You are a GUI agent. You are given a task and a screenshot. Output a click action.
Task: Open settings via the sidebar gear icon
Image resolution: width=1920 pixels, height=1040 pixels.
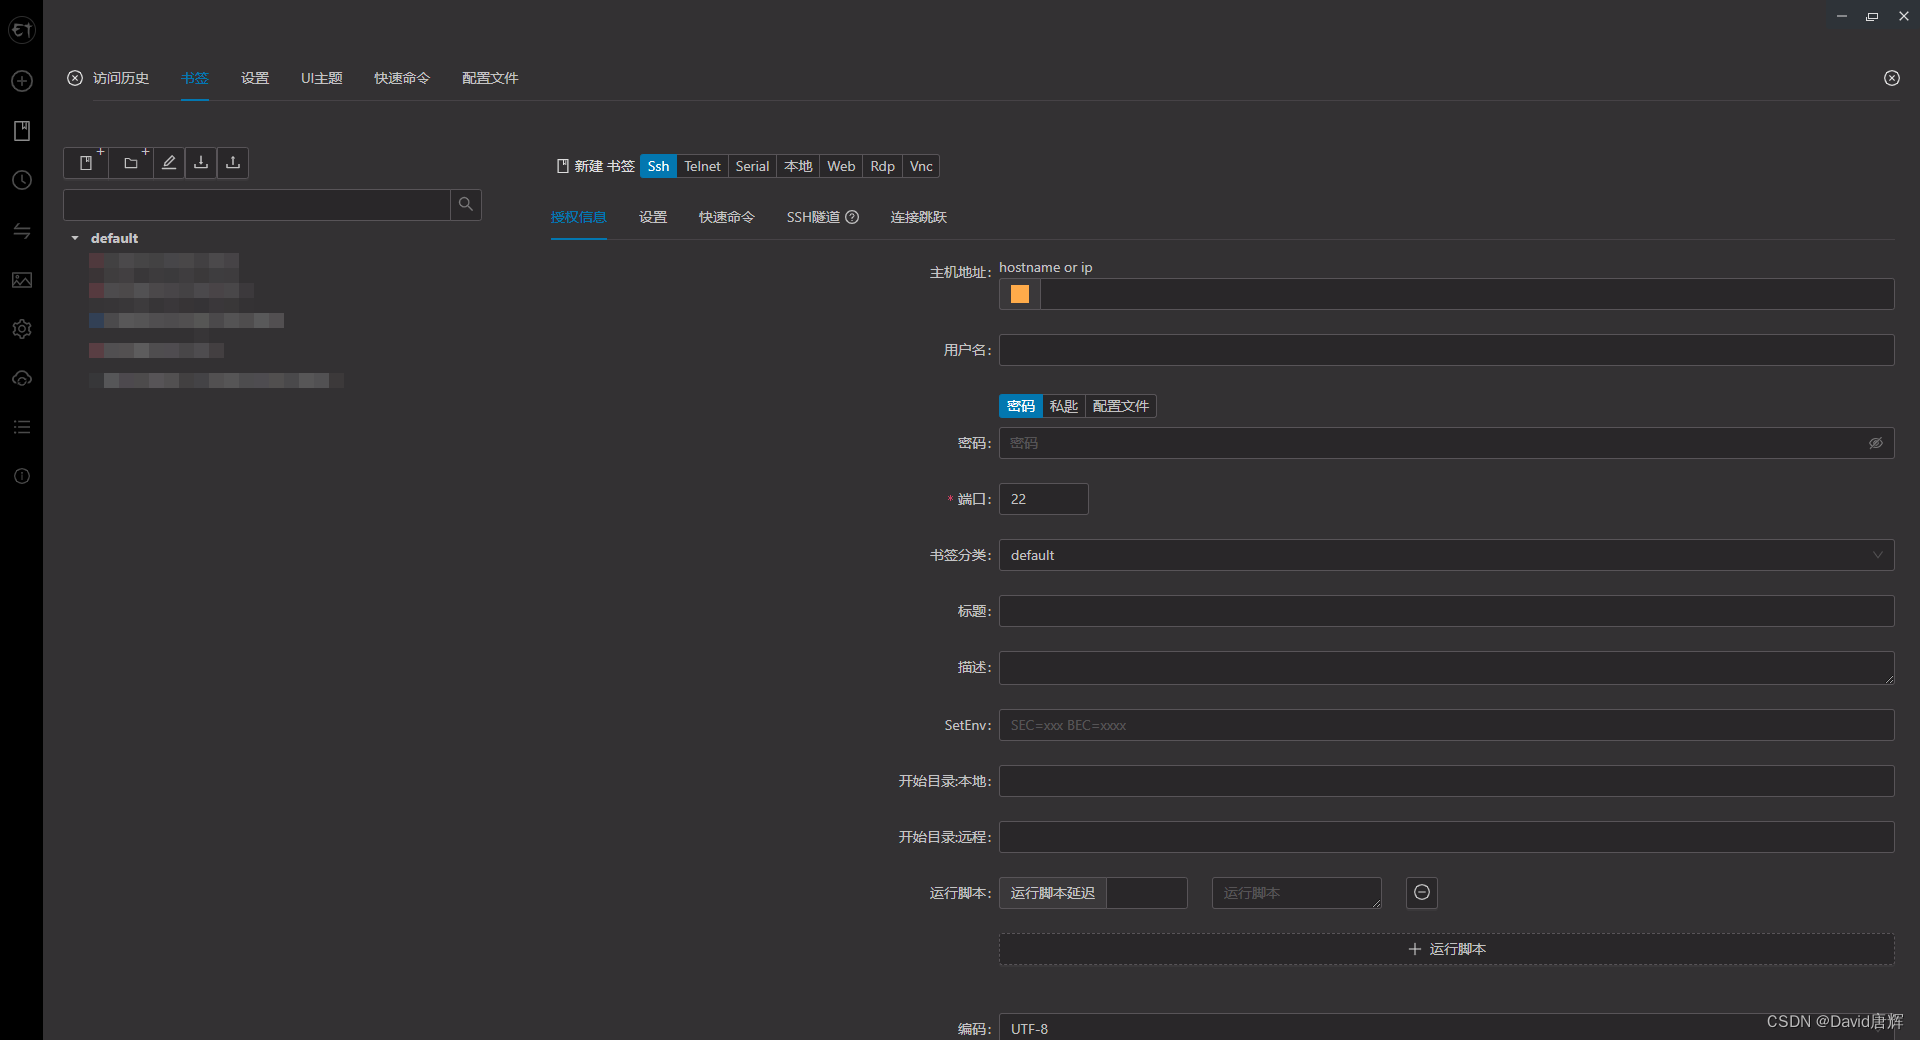(x=21, y=329)
